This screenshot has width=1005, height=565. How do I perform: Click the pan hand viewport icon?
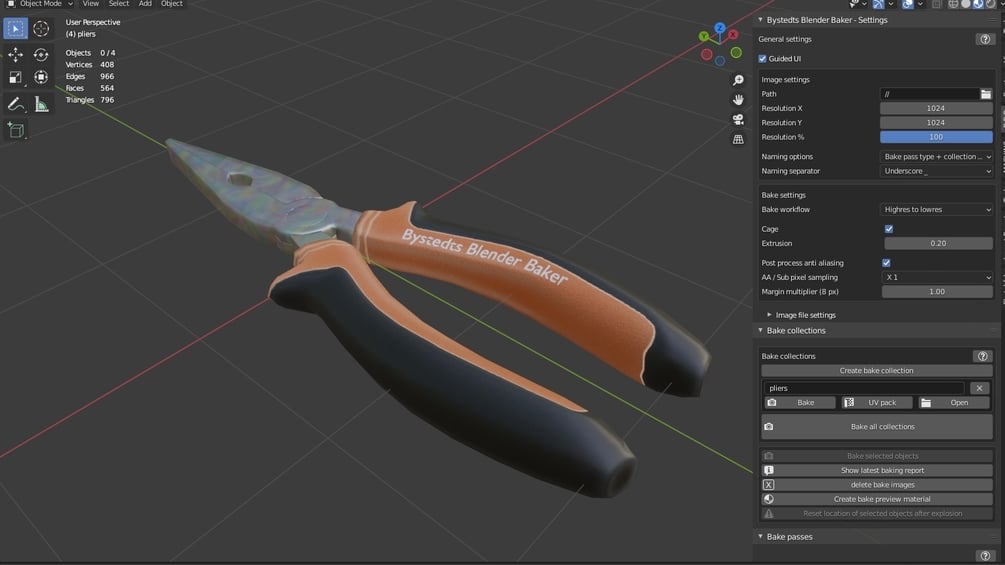click(738, 100)
